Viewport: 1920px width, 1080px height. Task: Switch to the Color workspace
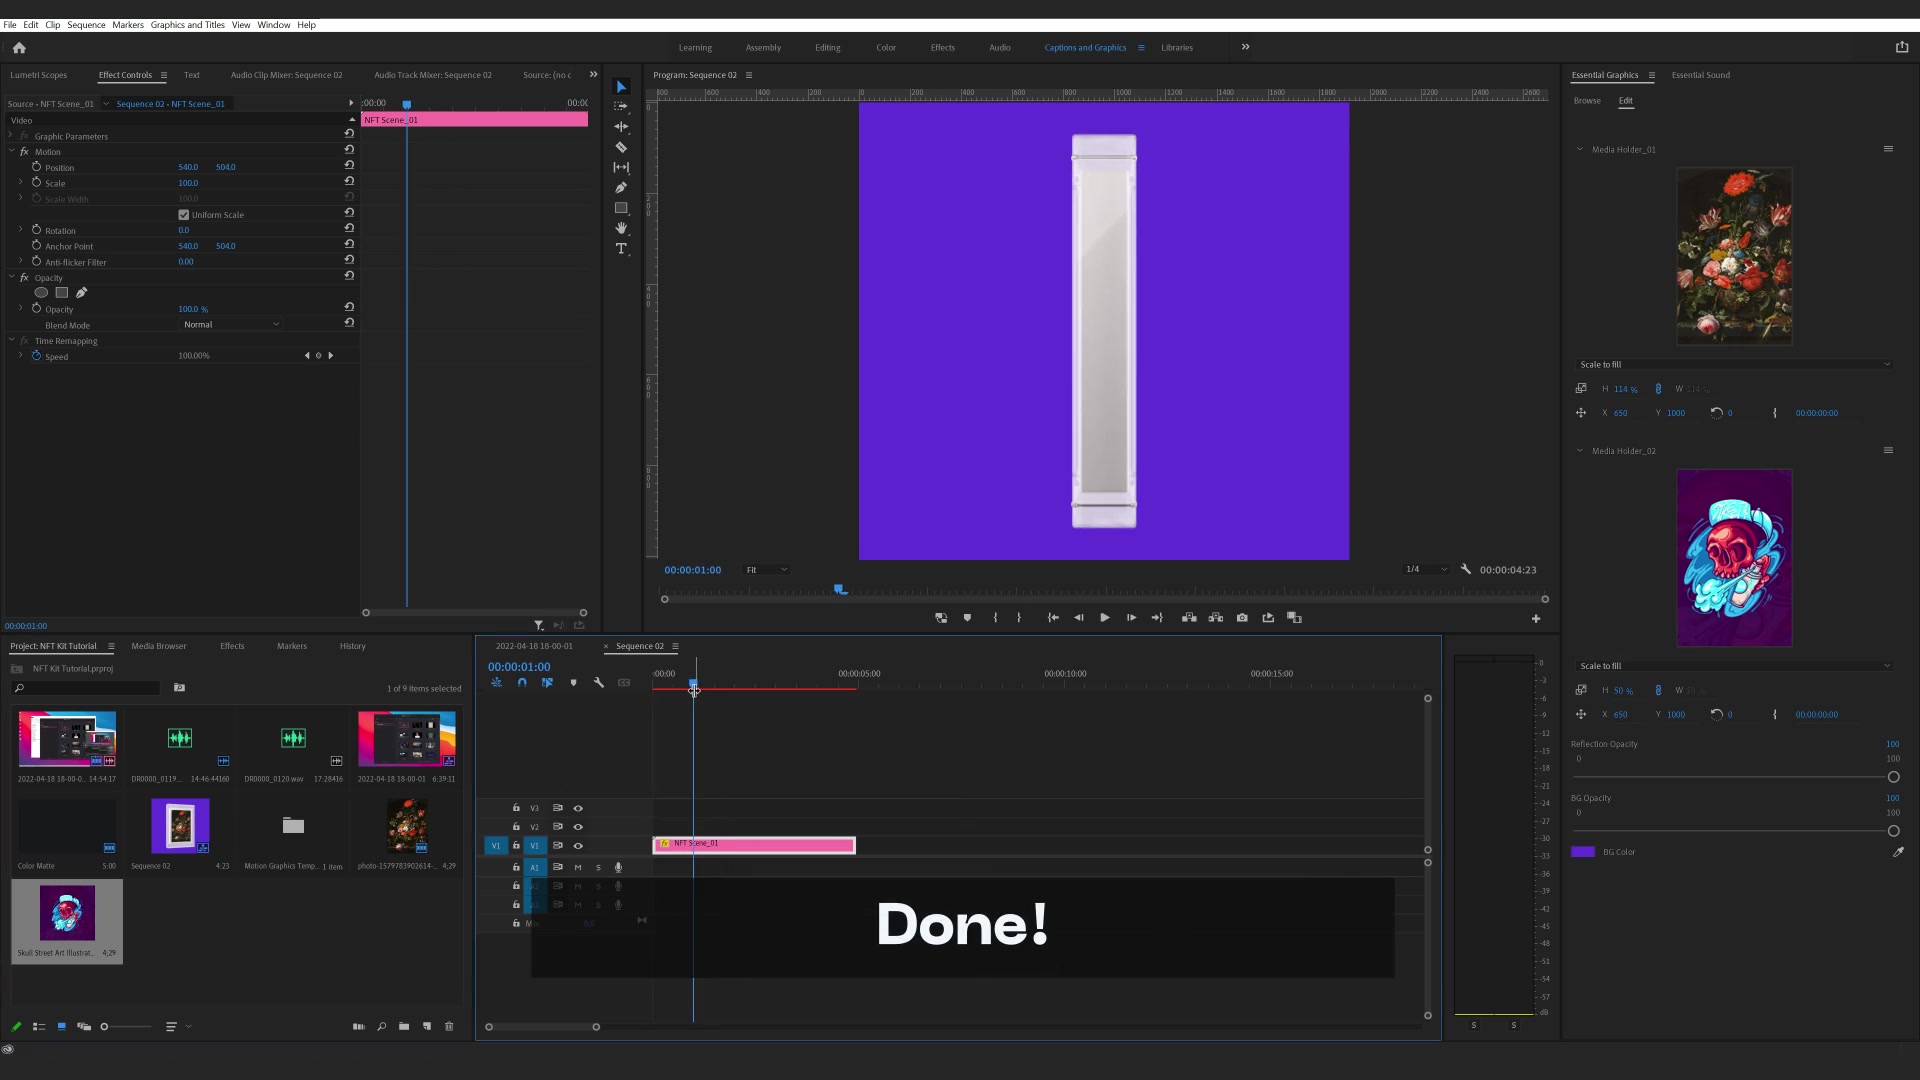[x=886, y=48]
